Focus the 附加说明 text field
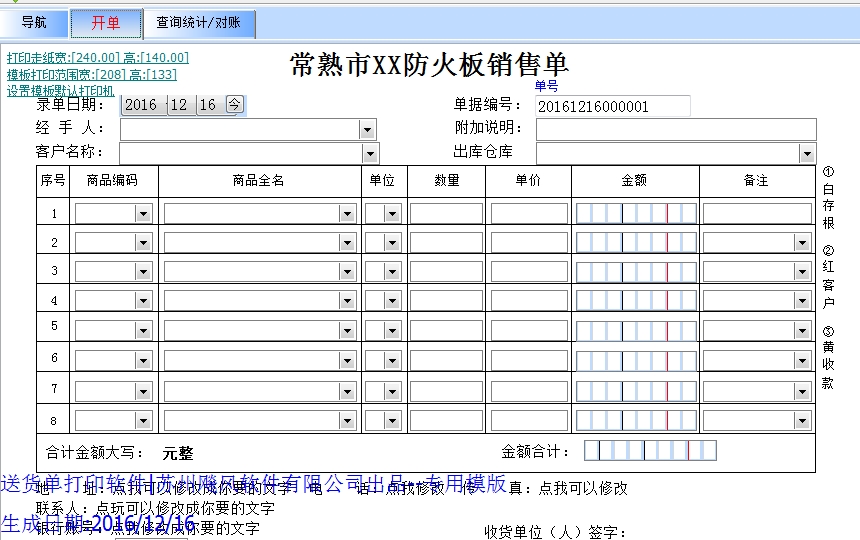Screen dimensions: 860x540 (675, 129)
